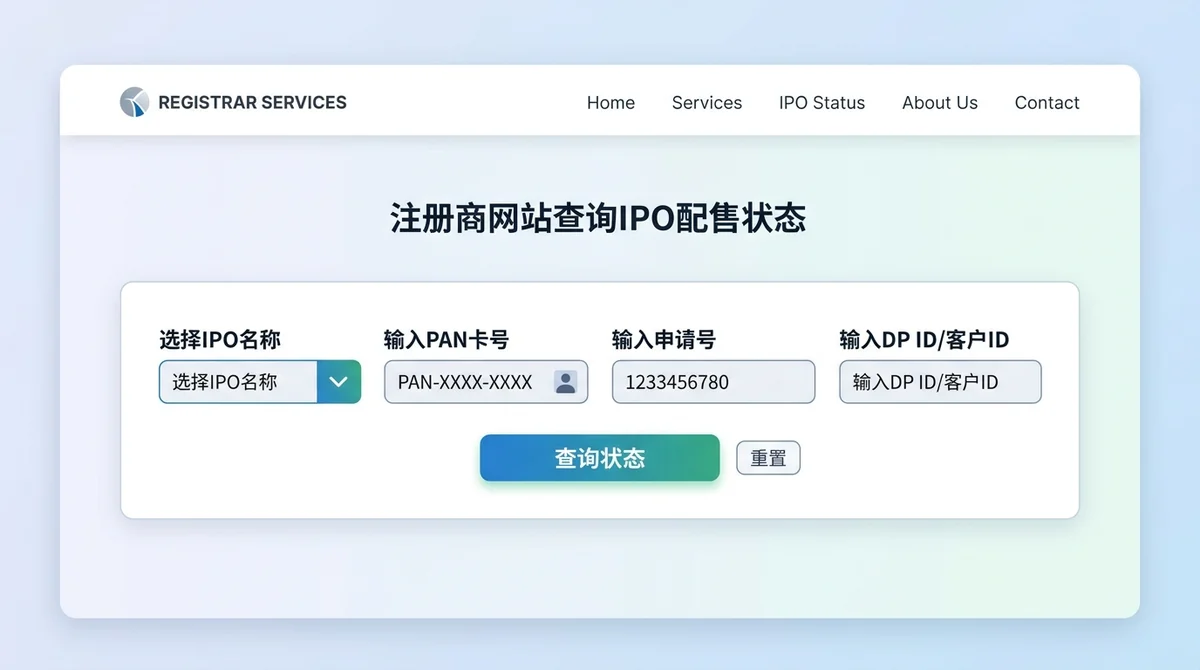
Task: Click the 注册商网站查询IPO配售状态 heading
Action: (598, 218)
